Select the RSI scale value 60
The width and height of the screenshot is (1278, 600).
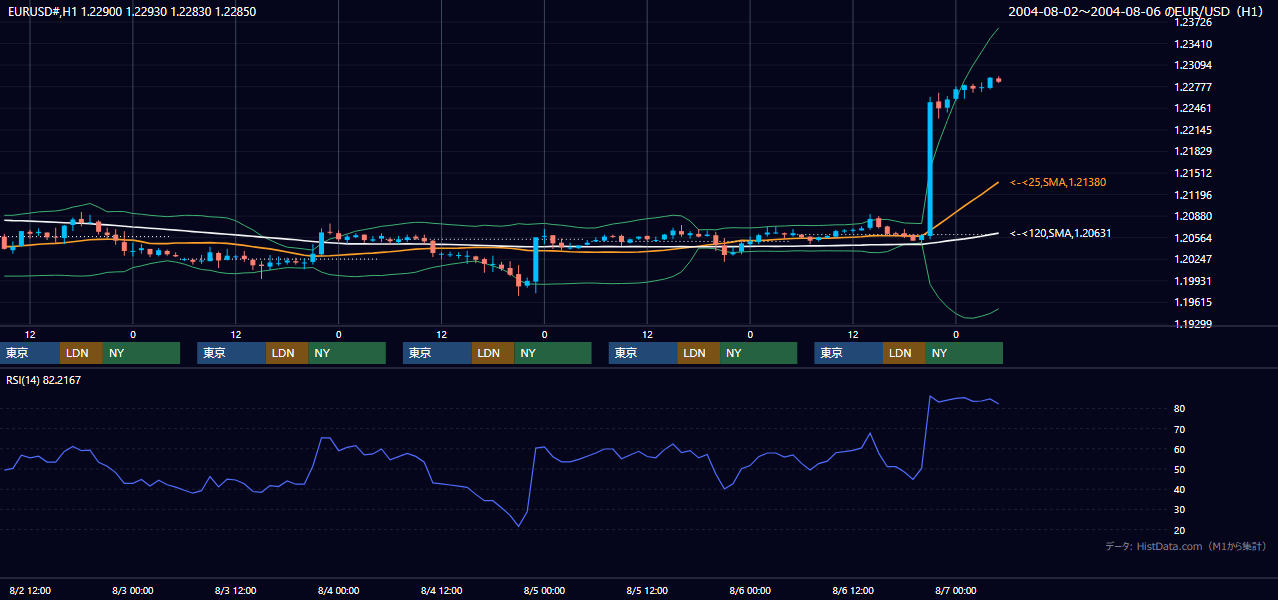point(1180,449)
